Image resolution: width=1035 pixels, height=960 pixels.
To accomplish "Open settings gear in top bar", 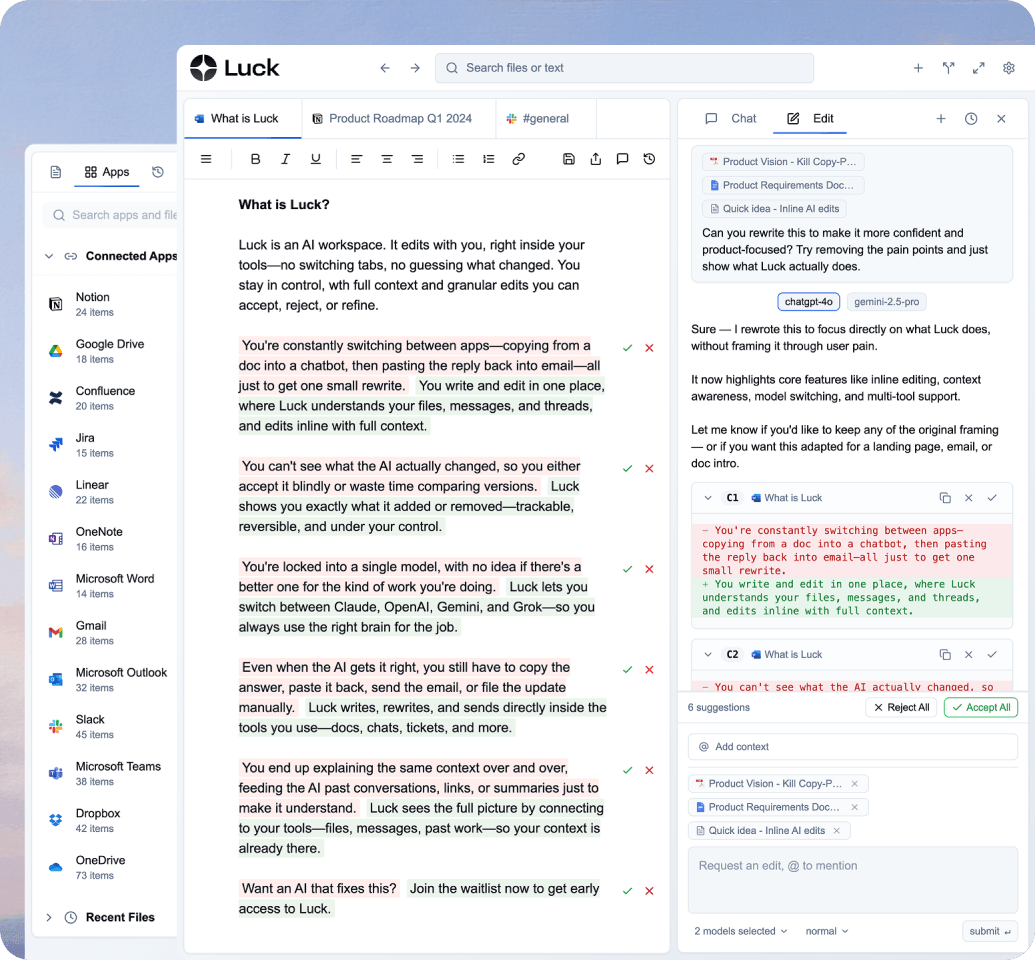I will [1009, 68].
